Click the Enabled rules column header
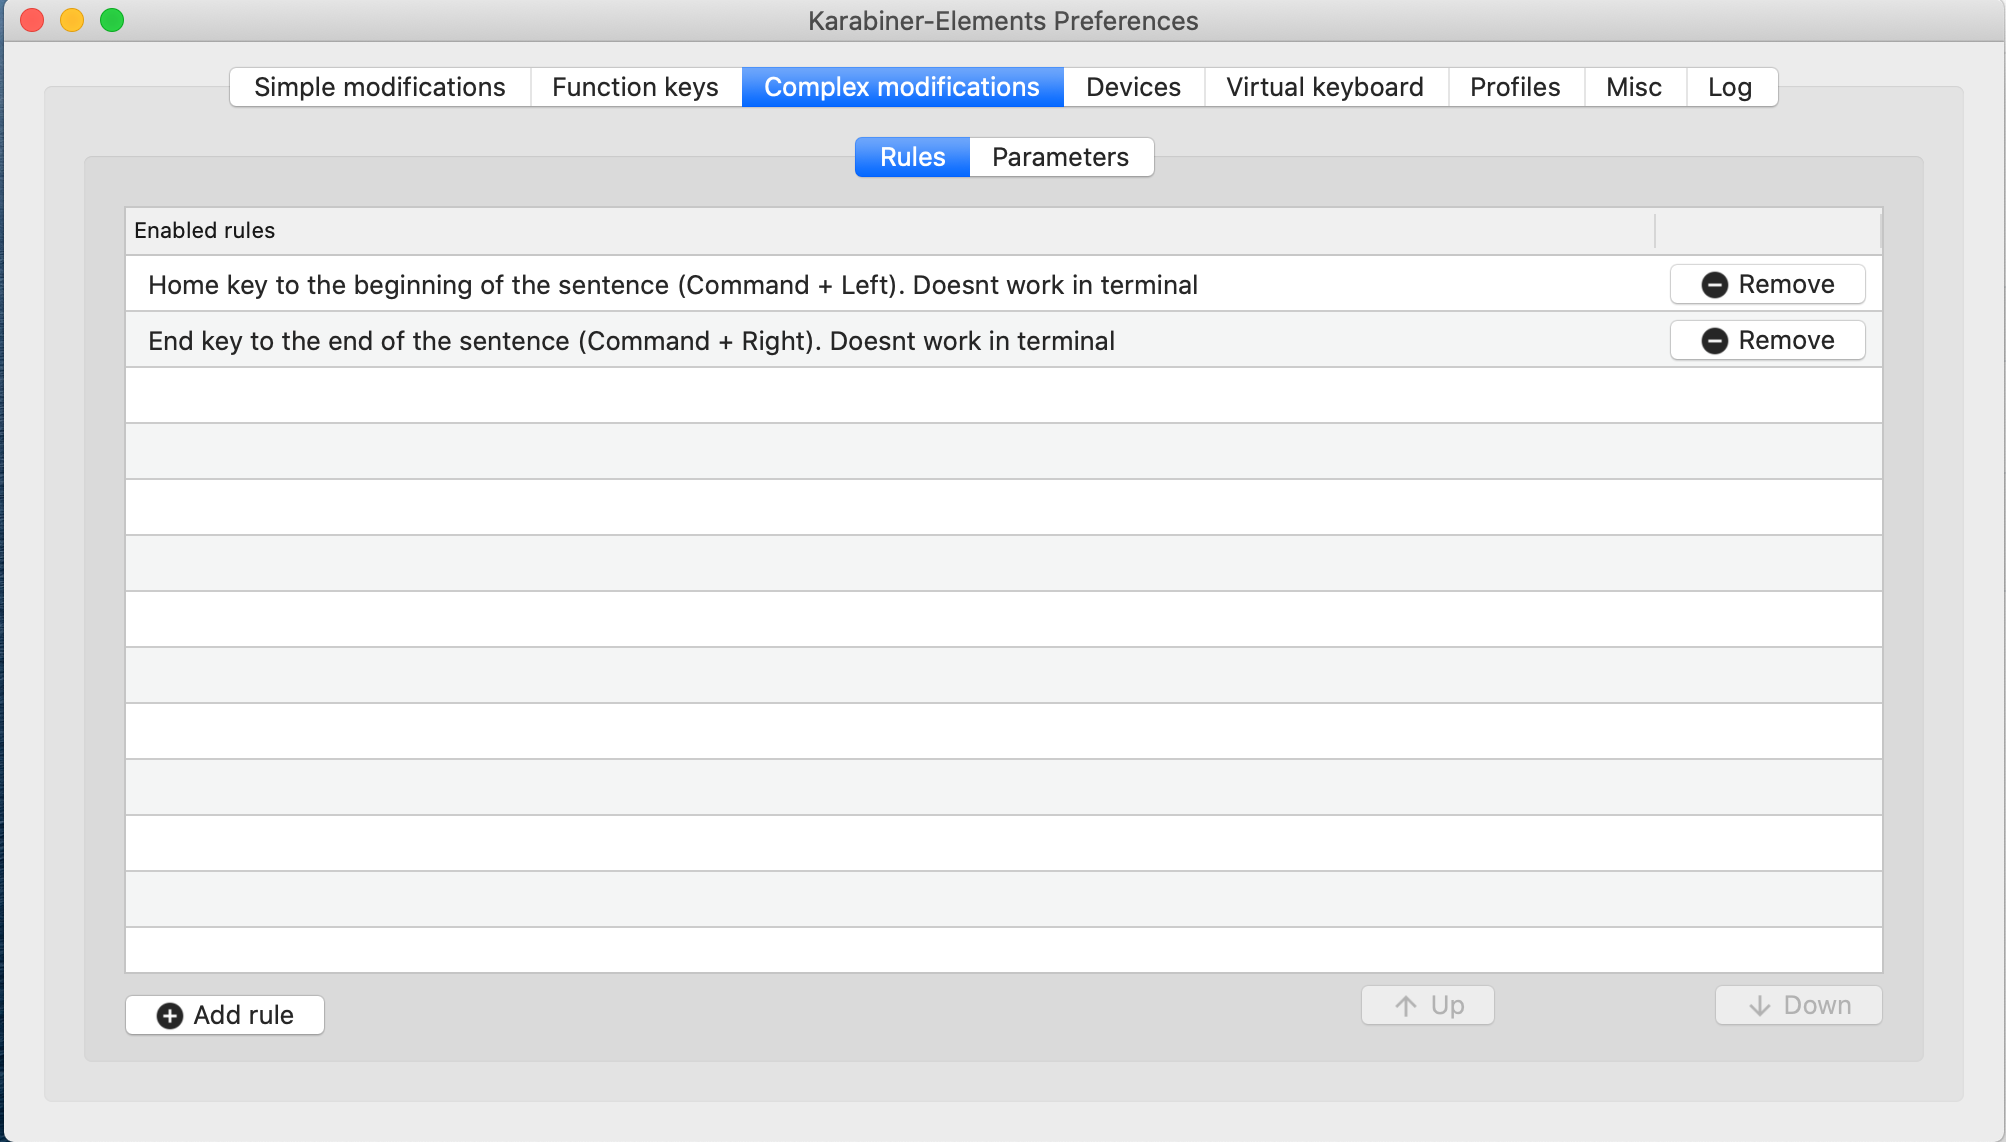This screenshot has height=1142, width=2006. coord(205,231)
